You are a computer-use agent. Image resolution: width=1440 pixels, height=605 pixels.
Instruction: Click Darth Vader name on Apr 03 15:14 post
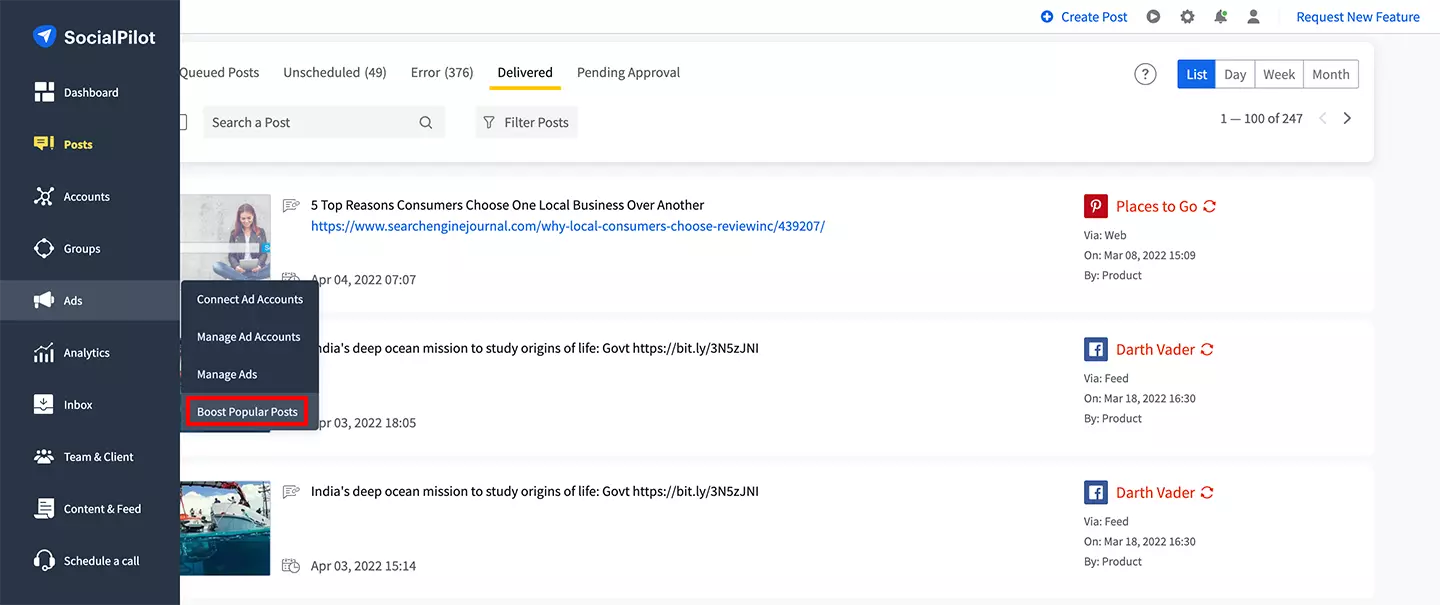click(1155, 492)
